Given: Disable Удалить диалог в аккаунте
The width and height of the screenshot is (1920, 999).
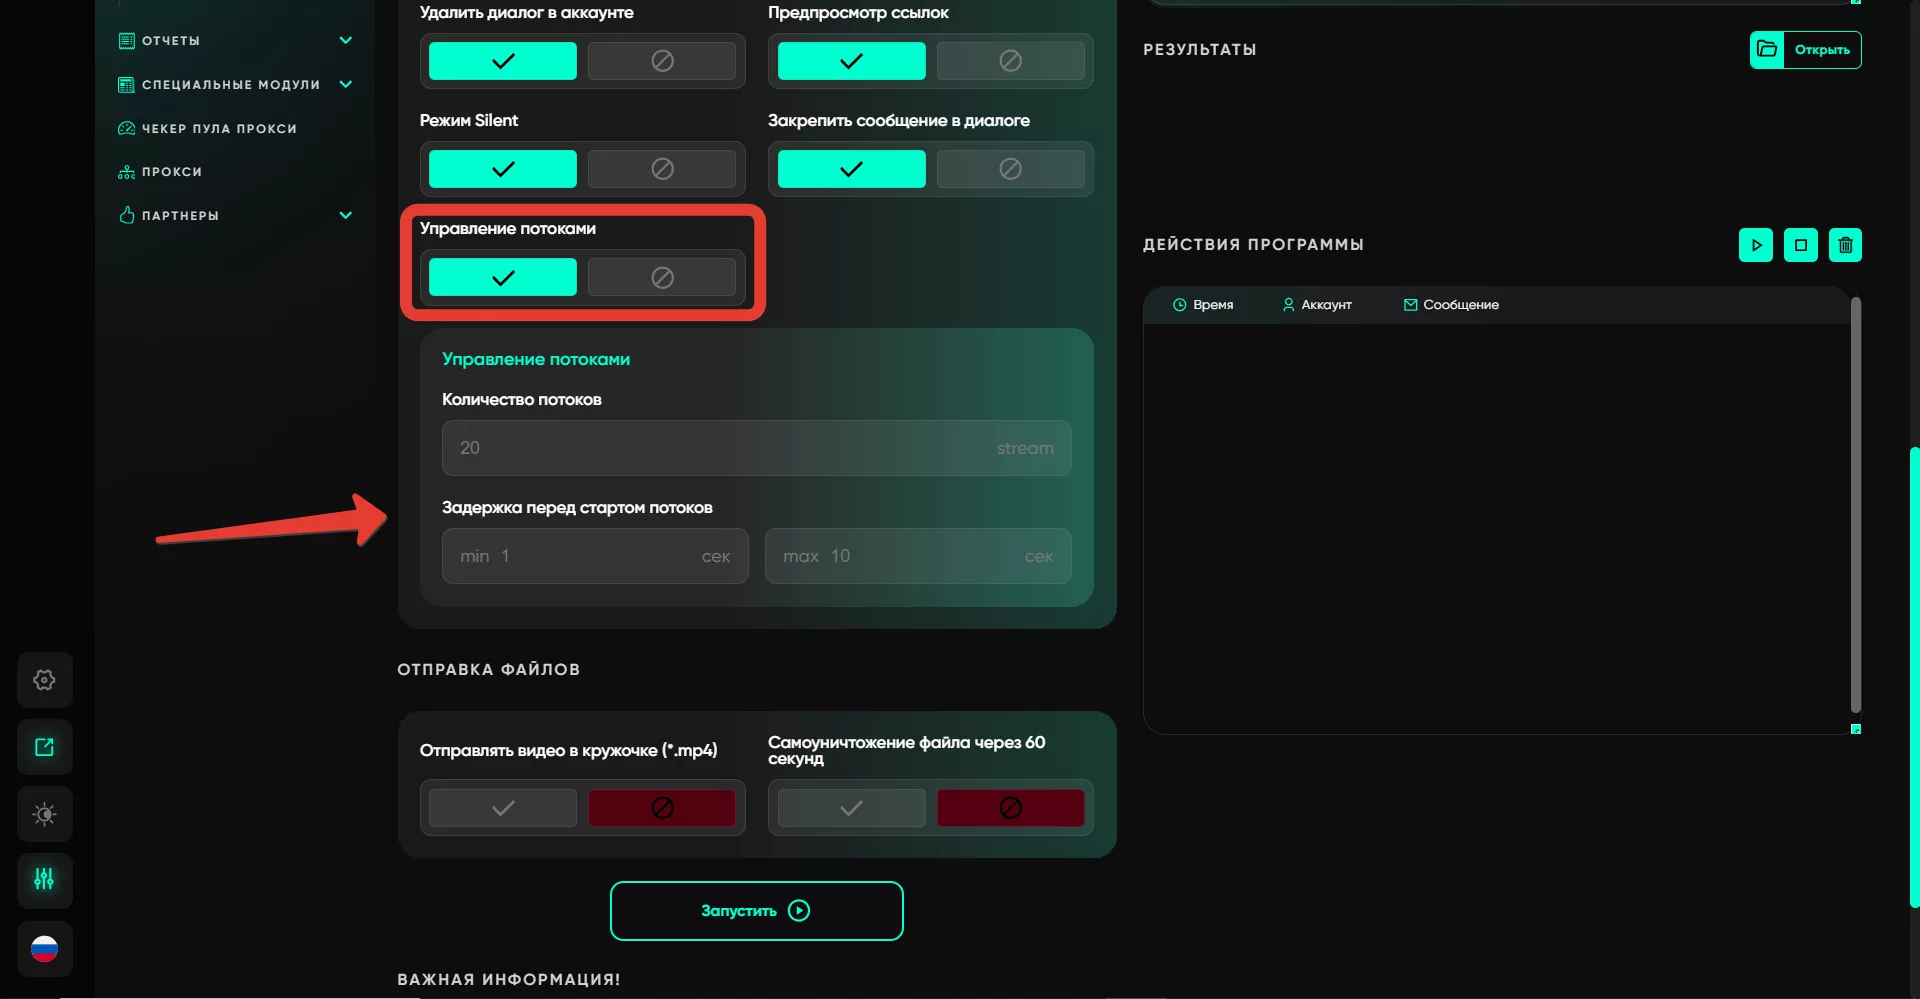Looking at the screenshot, I should (662, 61).
